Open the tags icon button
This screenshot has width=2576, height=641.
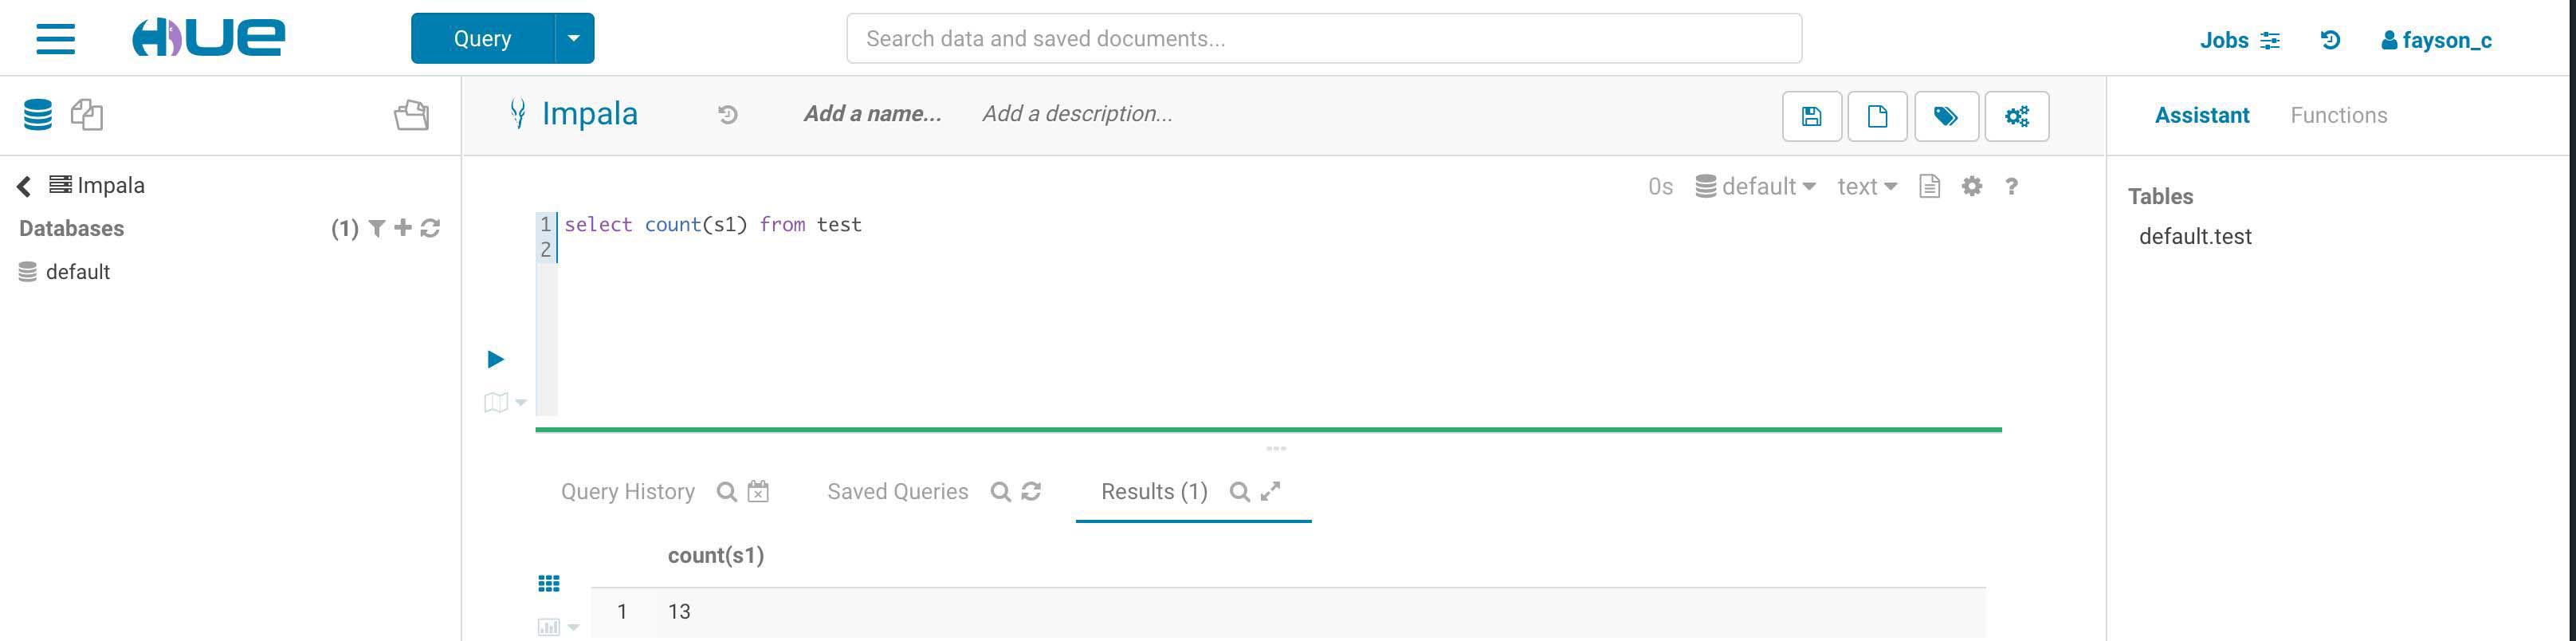click(x=1945, y=116)
